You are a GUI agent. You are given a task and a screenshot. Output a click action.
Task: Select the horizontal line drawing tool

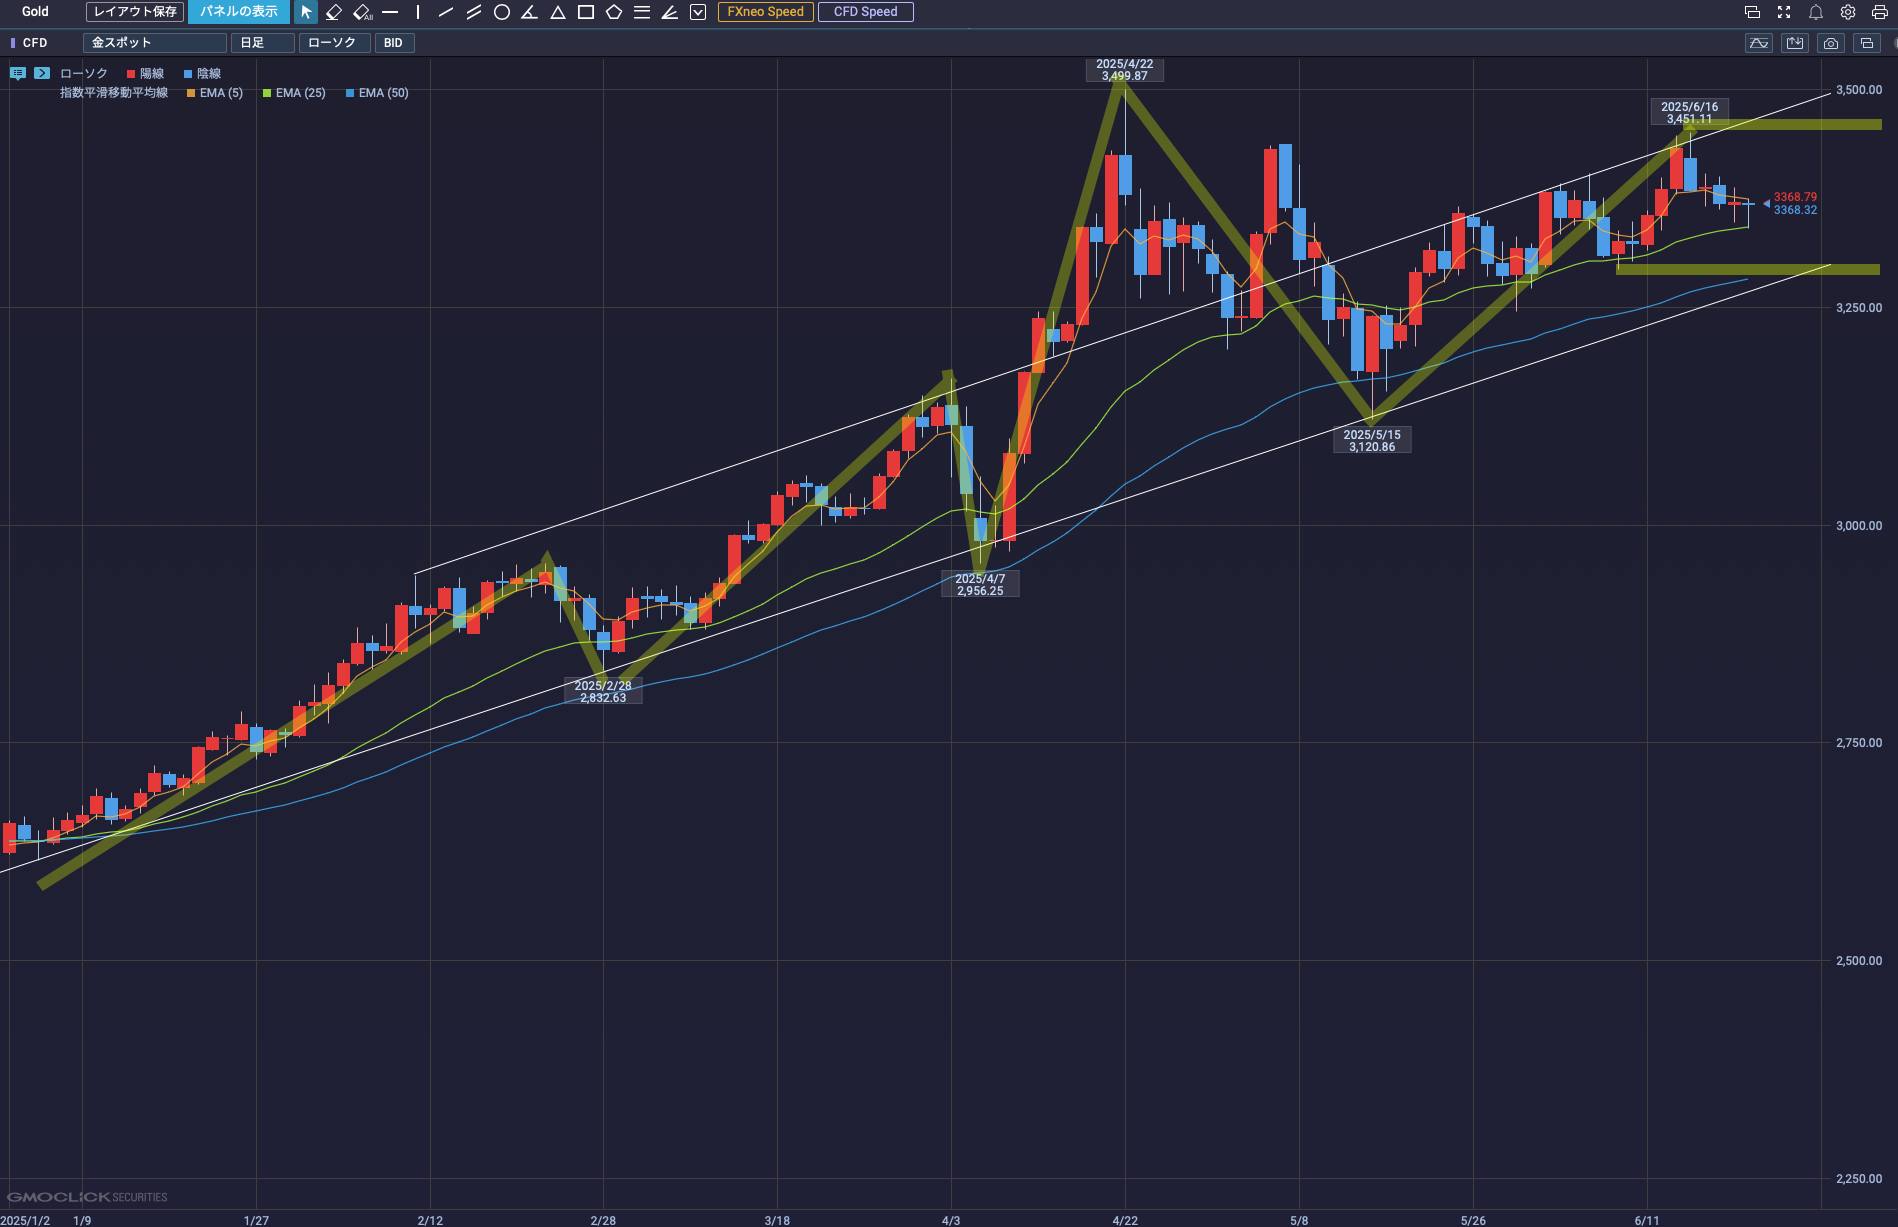pyautogui.click(x=390, y=12)
